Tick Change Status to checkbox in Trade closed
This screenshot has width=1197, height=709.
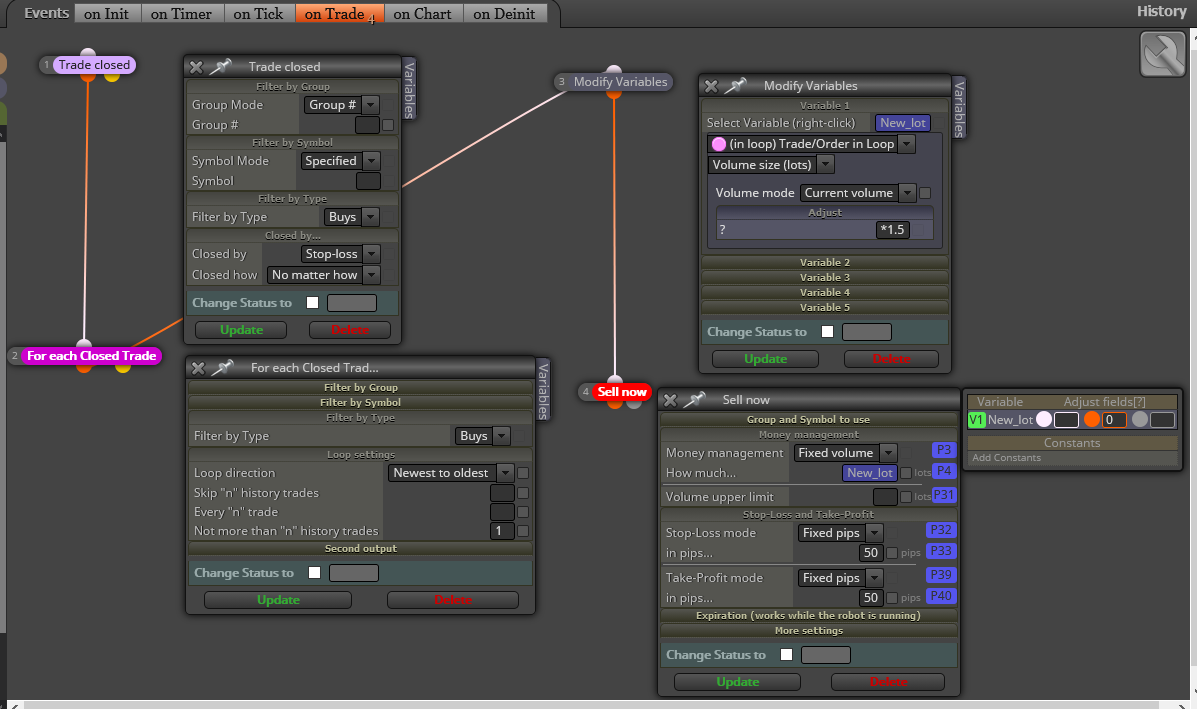(312, 303)
